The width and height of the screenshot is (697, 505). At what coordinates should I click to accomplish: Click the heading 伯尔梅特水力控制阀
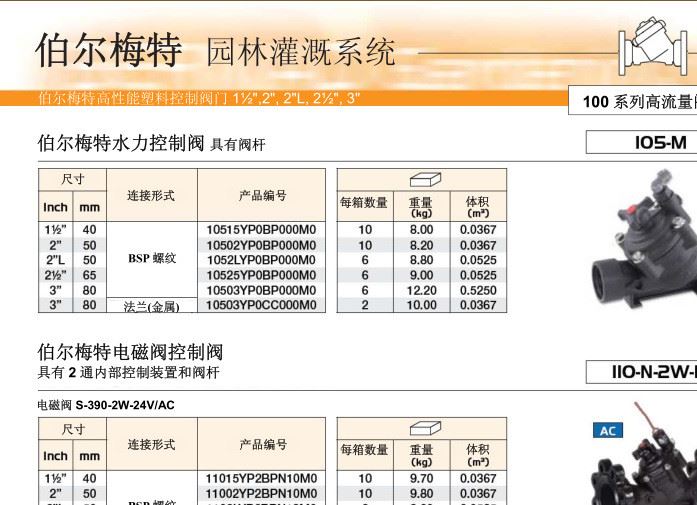pyautogui.click(x=121, y=143)
